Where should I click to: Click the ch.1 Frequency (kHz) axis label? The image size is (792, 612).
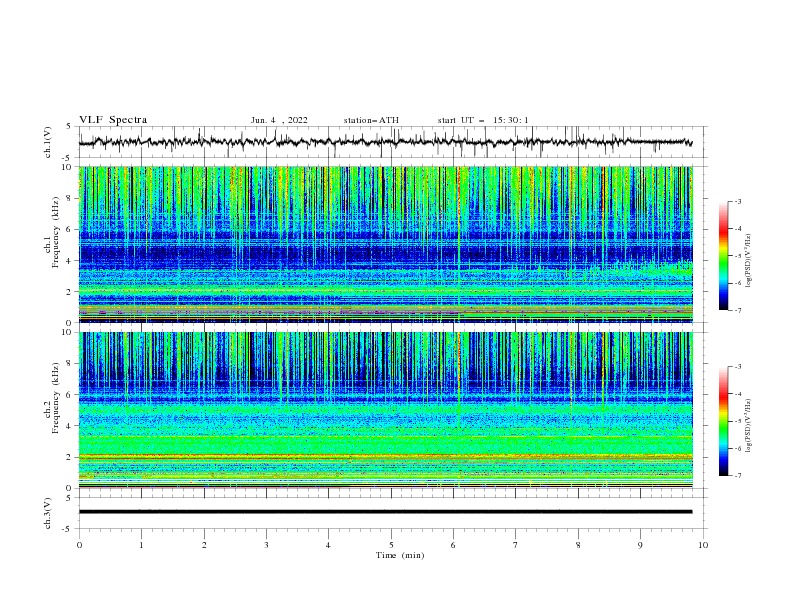pos(52,232)
